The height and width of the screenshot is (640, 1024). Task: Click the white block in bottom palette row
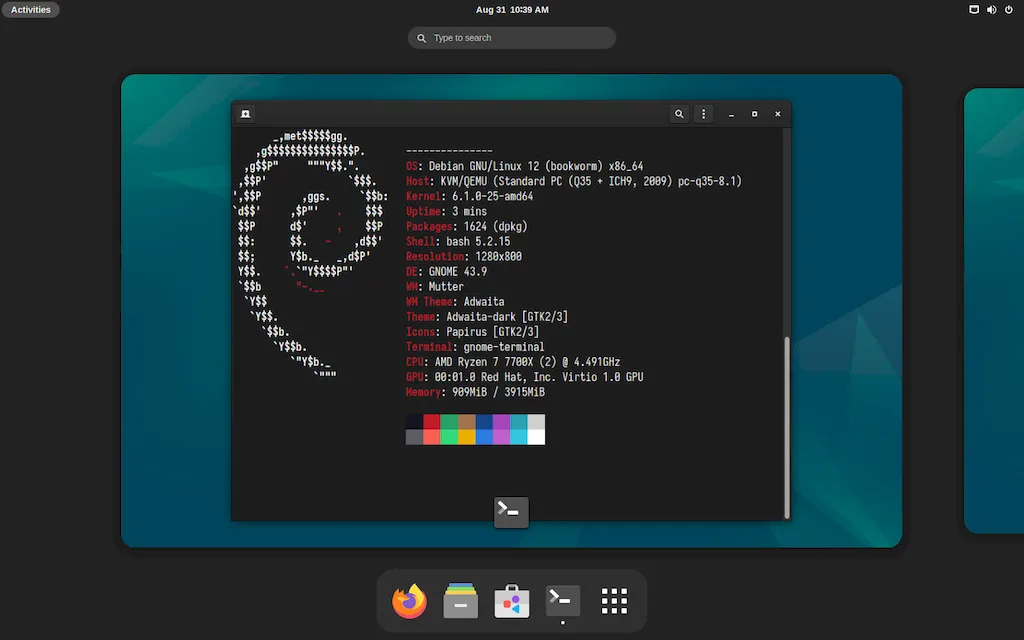coord(536,437)
